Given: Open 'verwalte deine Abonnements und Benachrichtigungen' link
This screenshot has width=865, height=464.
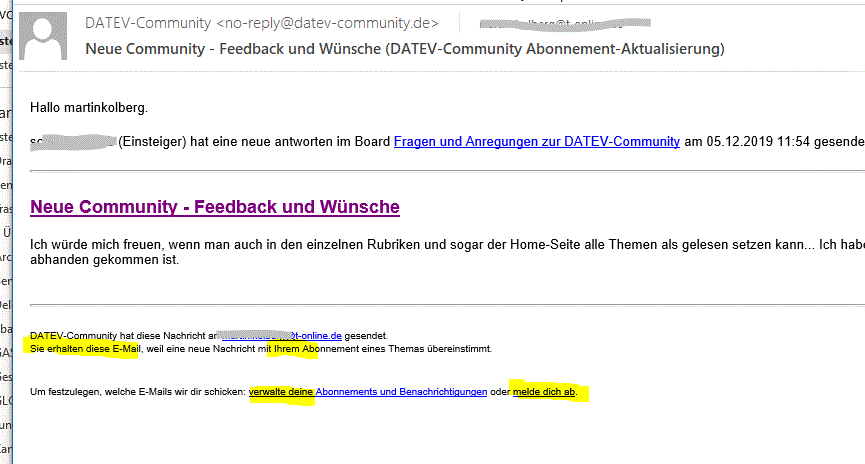Looking at the screenshot, I should click(x=368, y=391).
